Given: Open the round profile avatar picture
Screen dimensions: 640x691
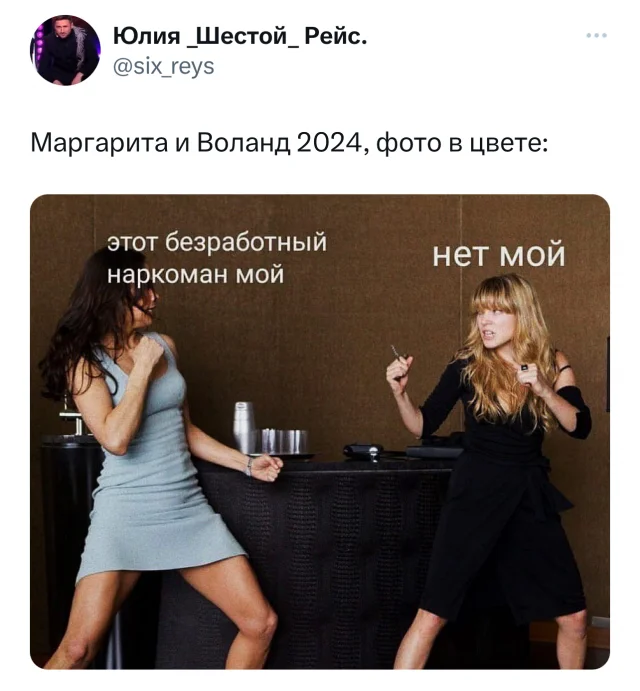Looking at the screenshot, I should [65, 50].
